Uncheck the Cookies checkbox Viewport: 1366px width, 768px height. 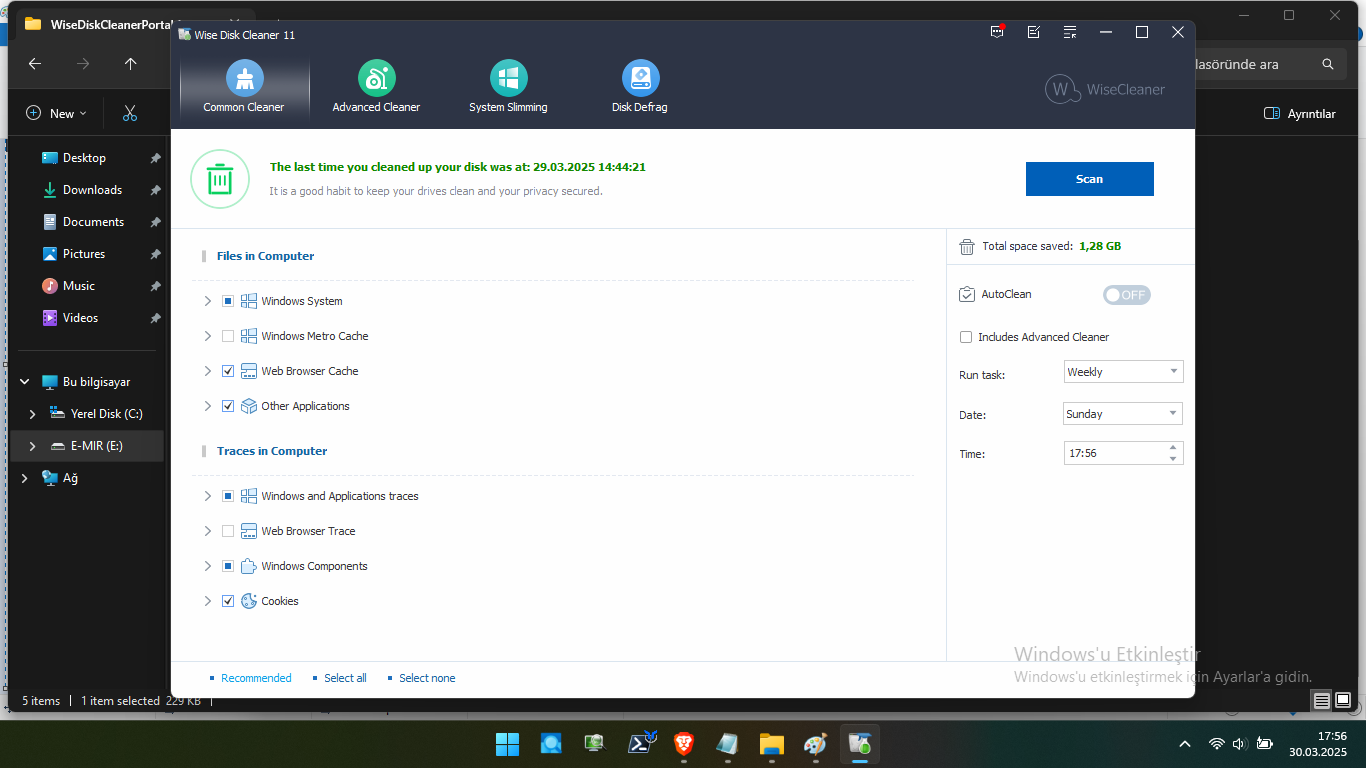(228, 601)
